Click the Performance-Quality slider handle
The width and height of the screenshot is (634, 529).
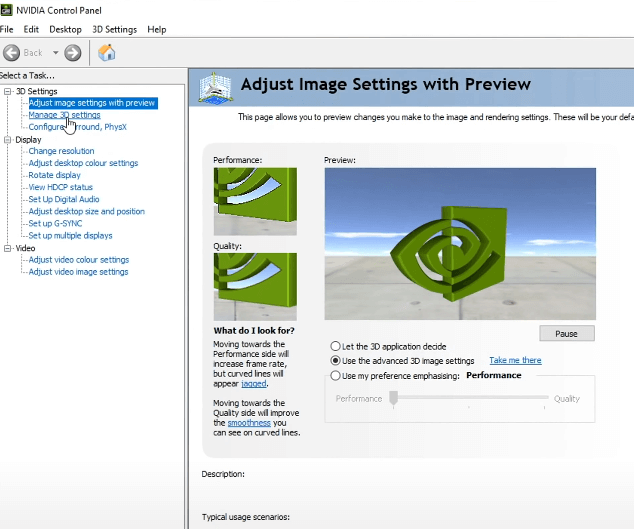click(393, 398)
